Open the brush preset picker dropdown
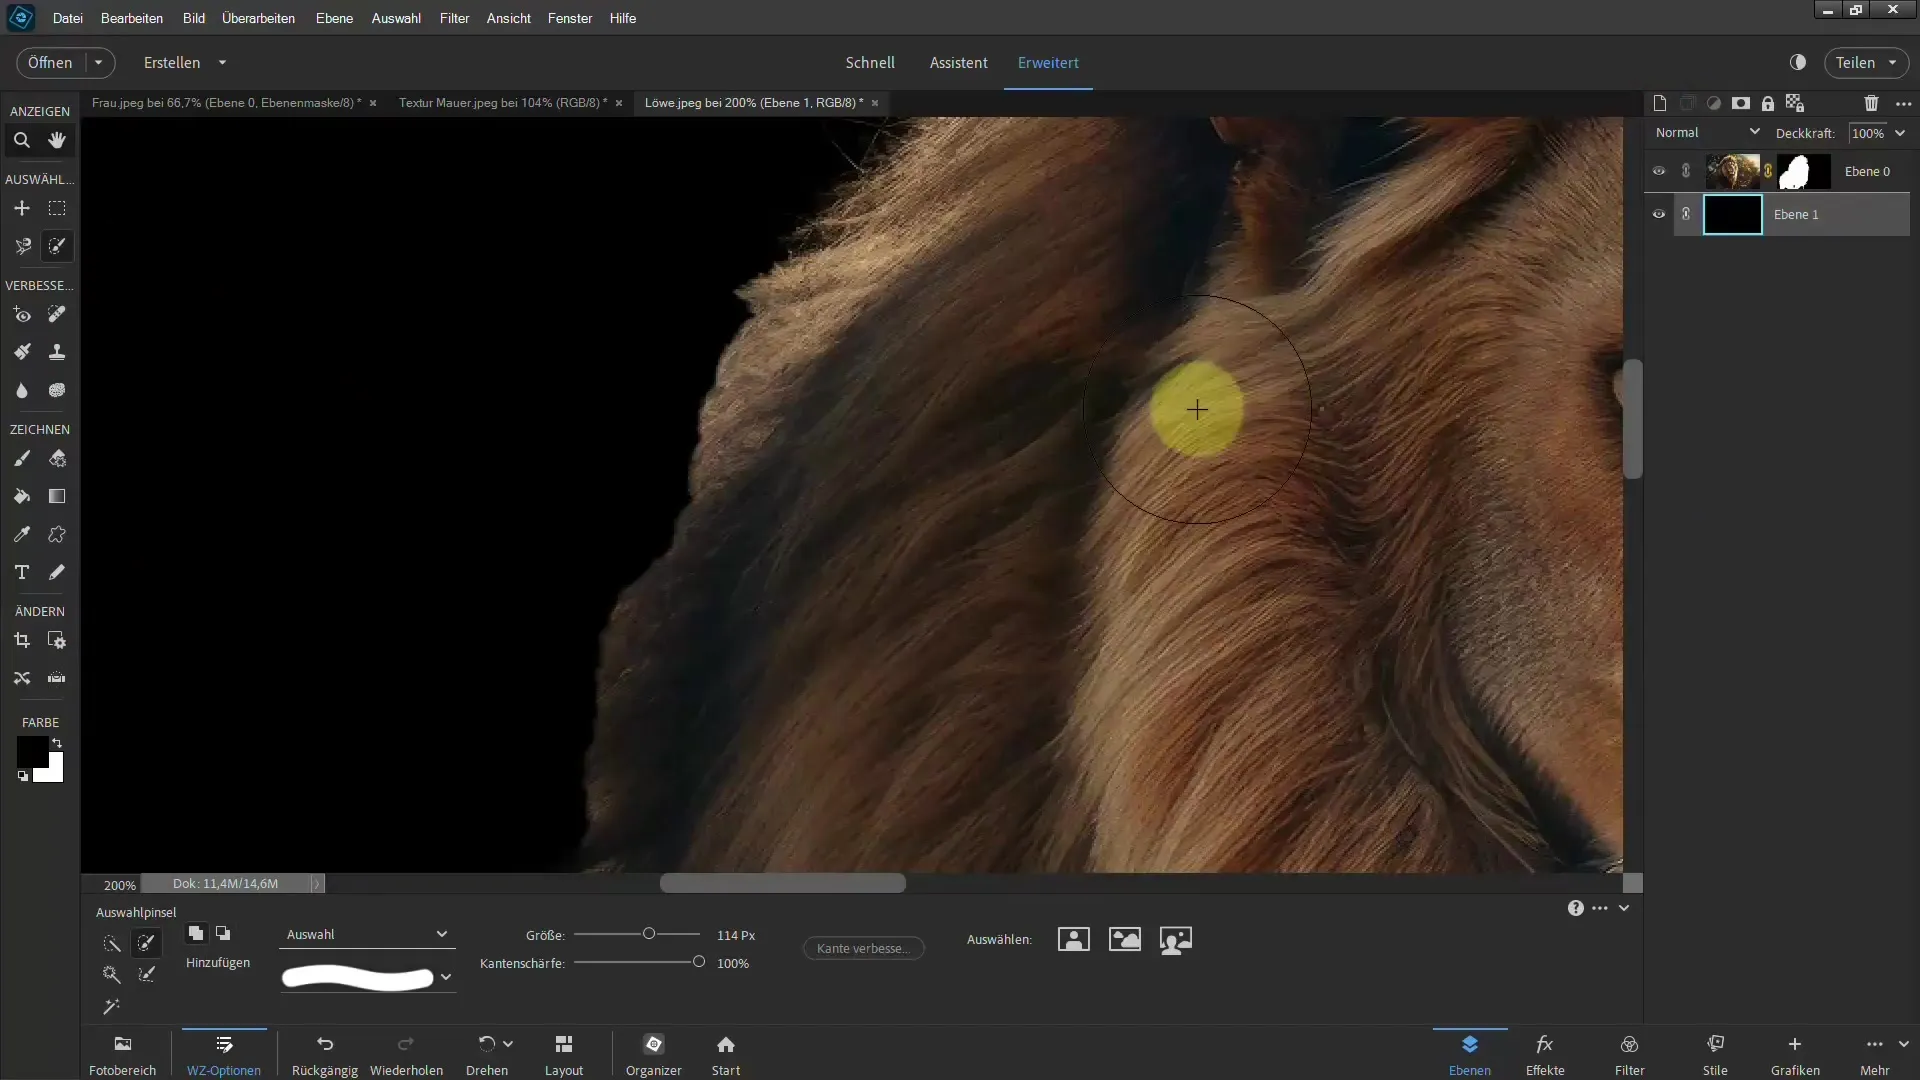Screen dimensions: 1920x1080 (x=446, y=977)
